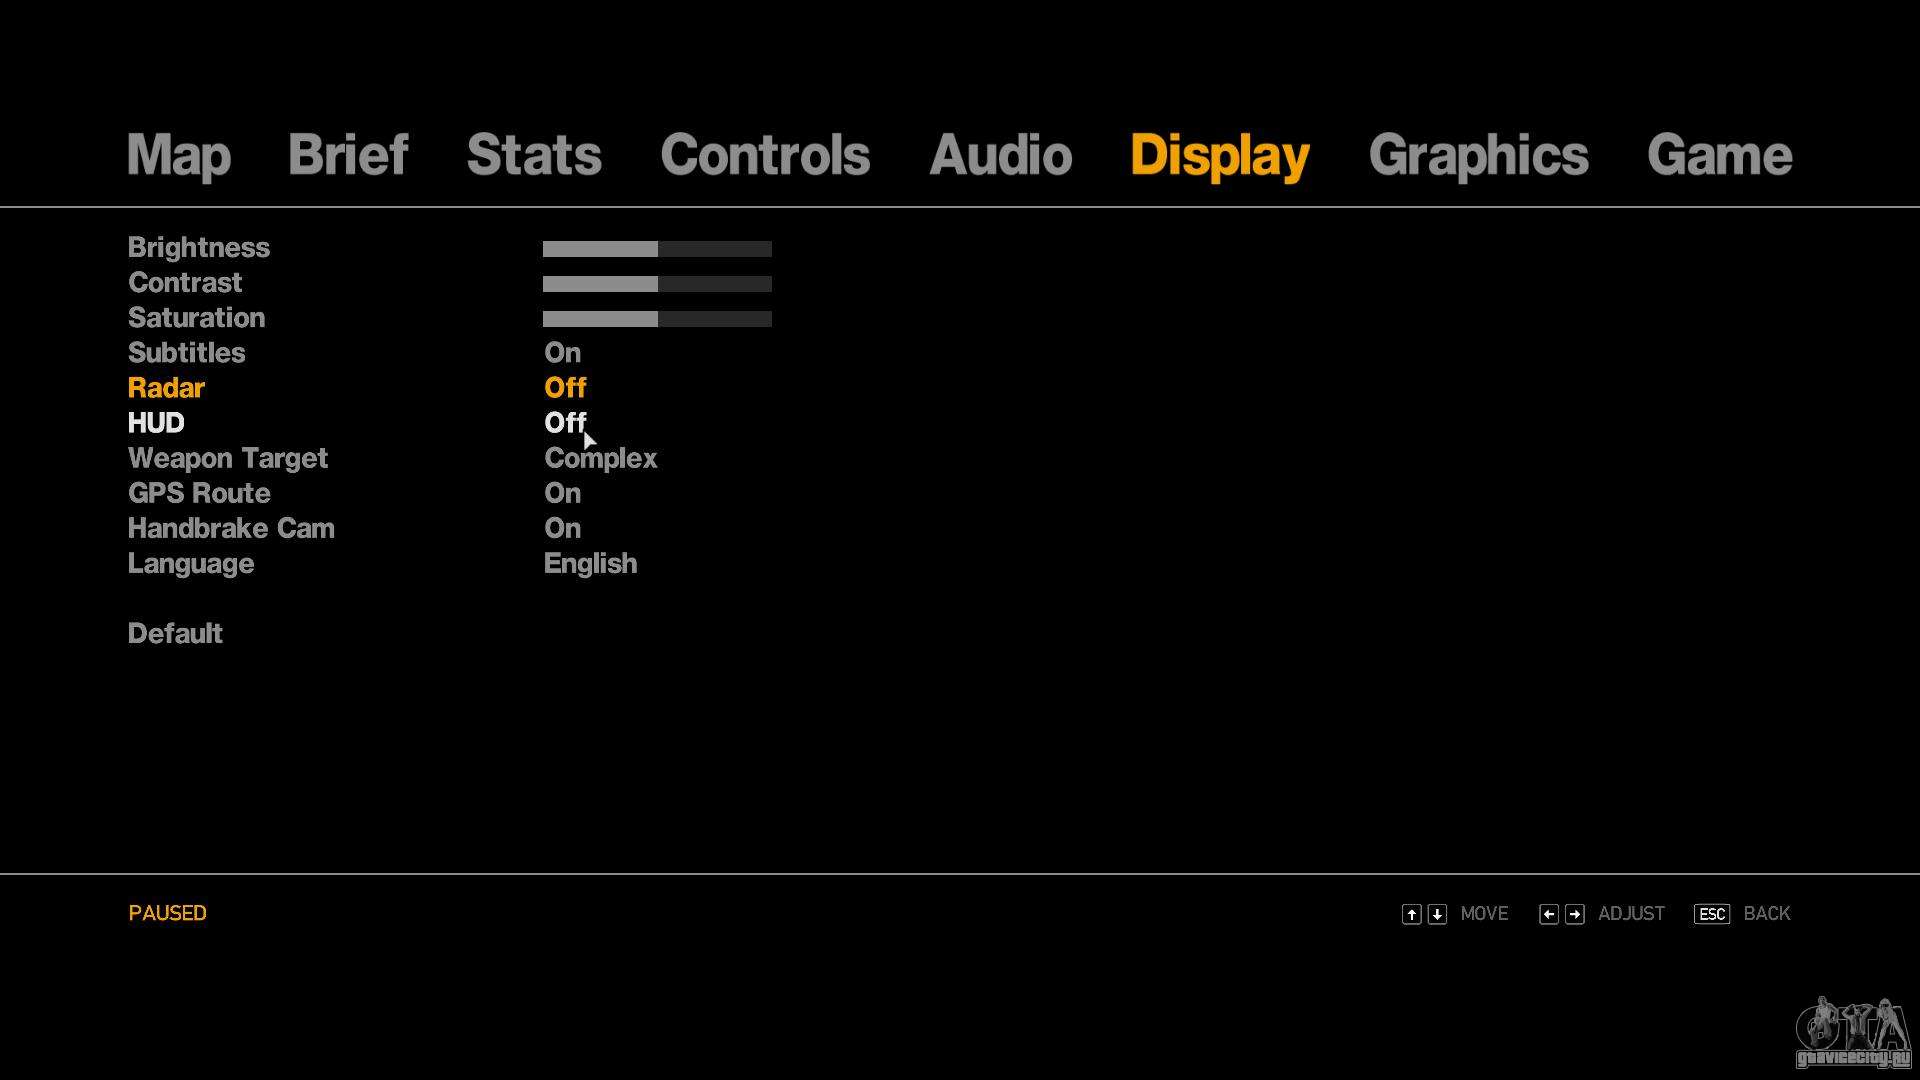Open the Brief menu tab

pyautogui.click(x=347, y=154)
